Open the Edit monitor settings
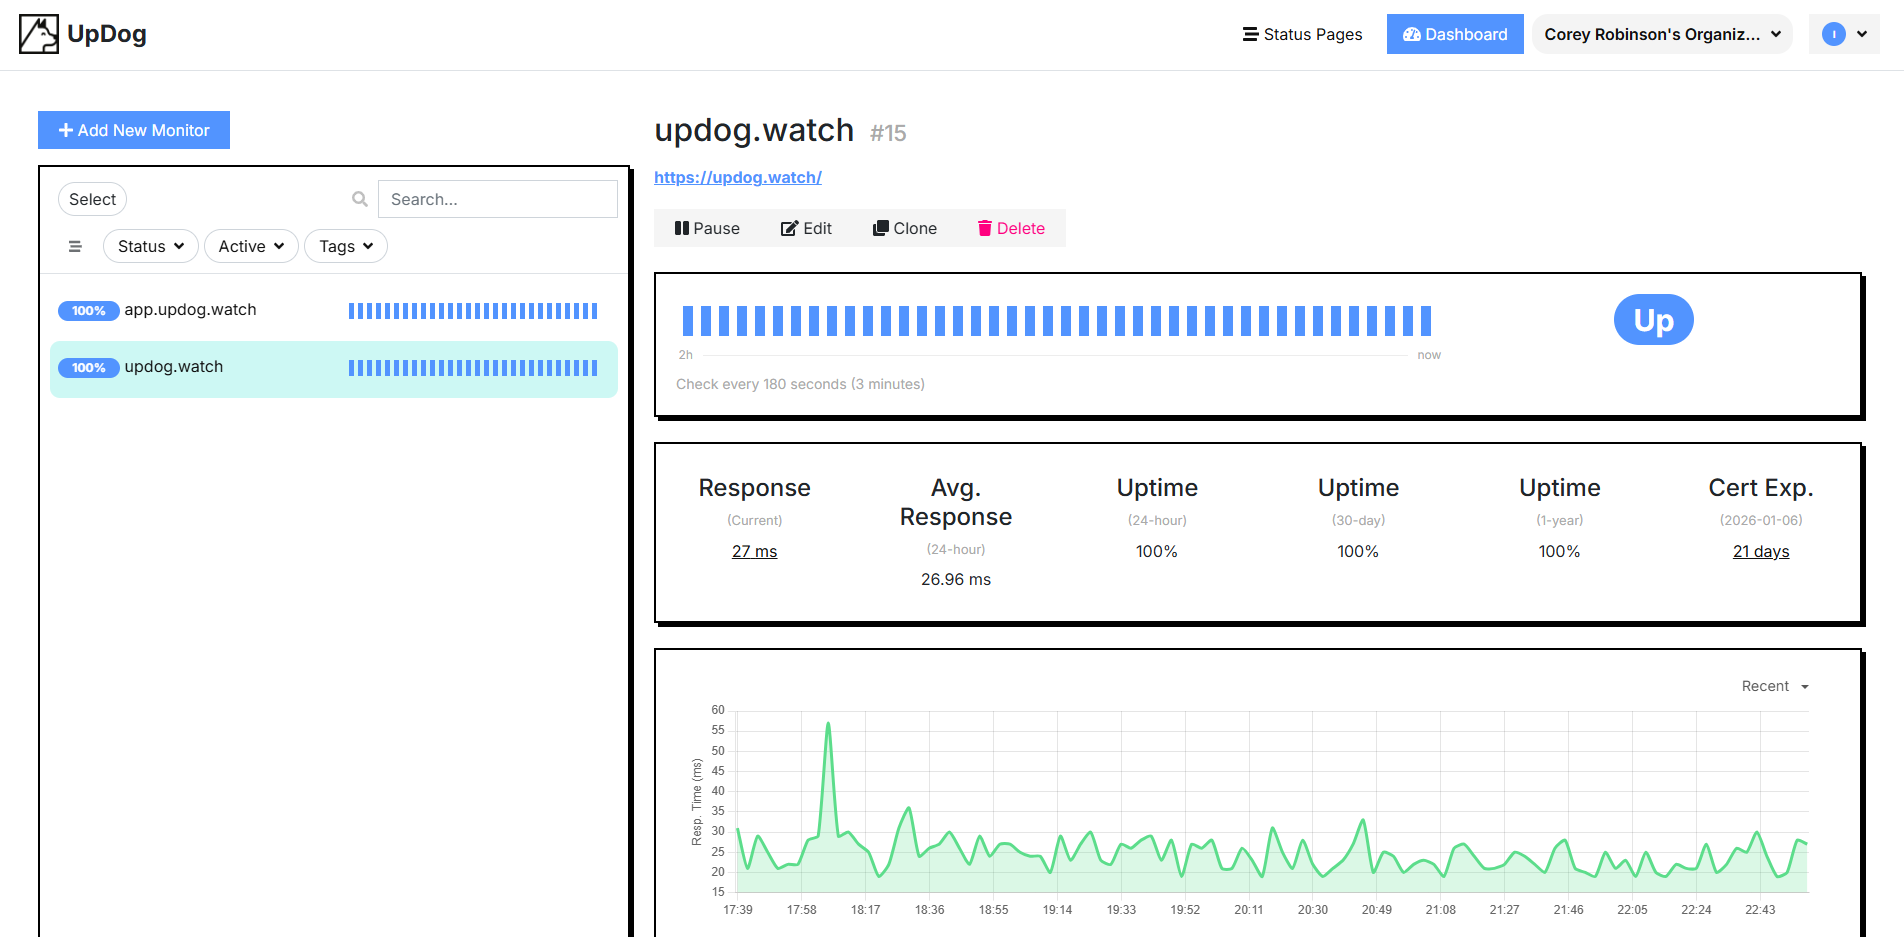Viewport: 1904px width, 937px height. click(x=806, y=228)
